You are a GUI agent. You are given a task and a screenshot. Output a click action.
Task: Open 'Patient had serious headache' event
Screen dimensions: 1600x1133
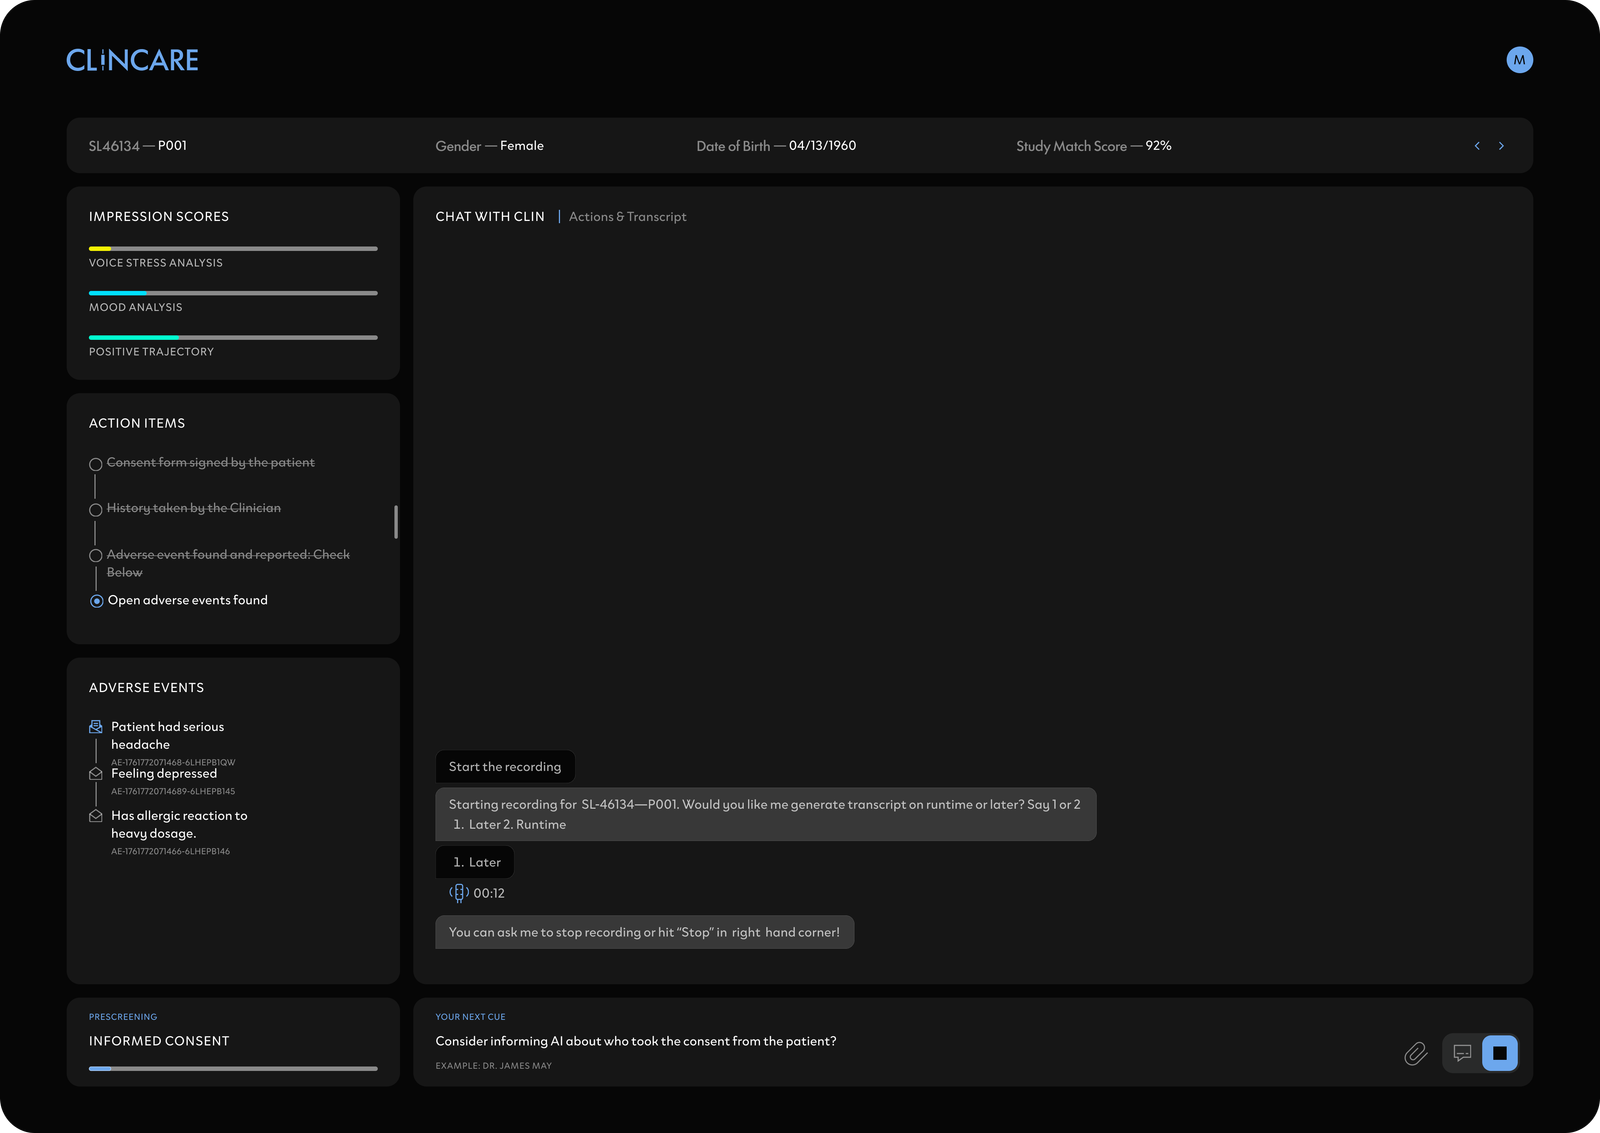tap(167, 736)
